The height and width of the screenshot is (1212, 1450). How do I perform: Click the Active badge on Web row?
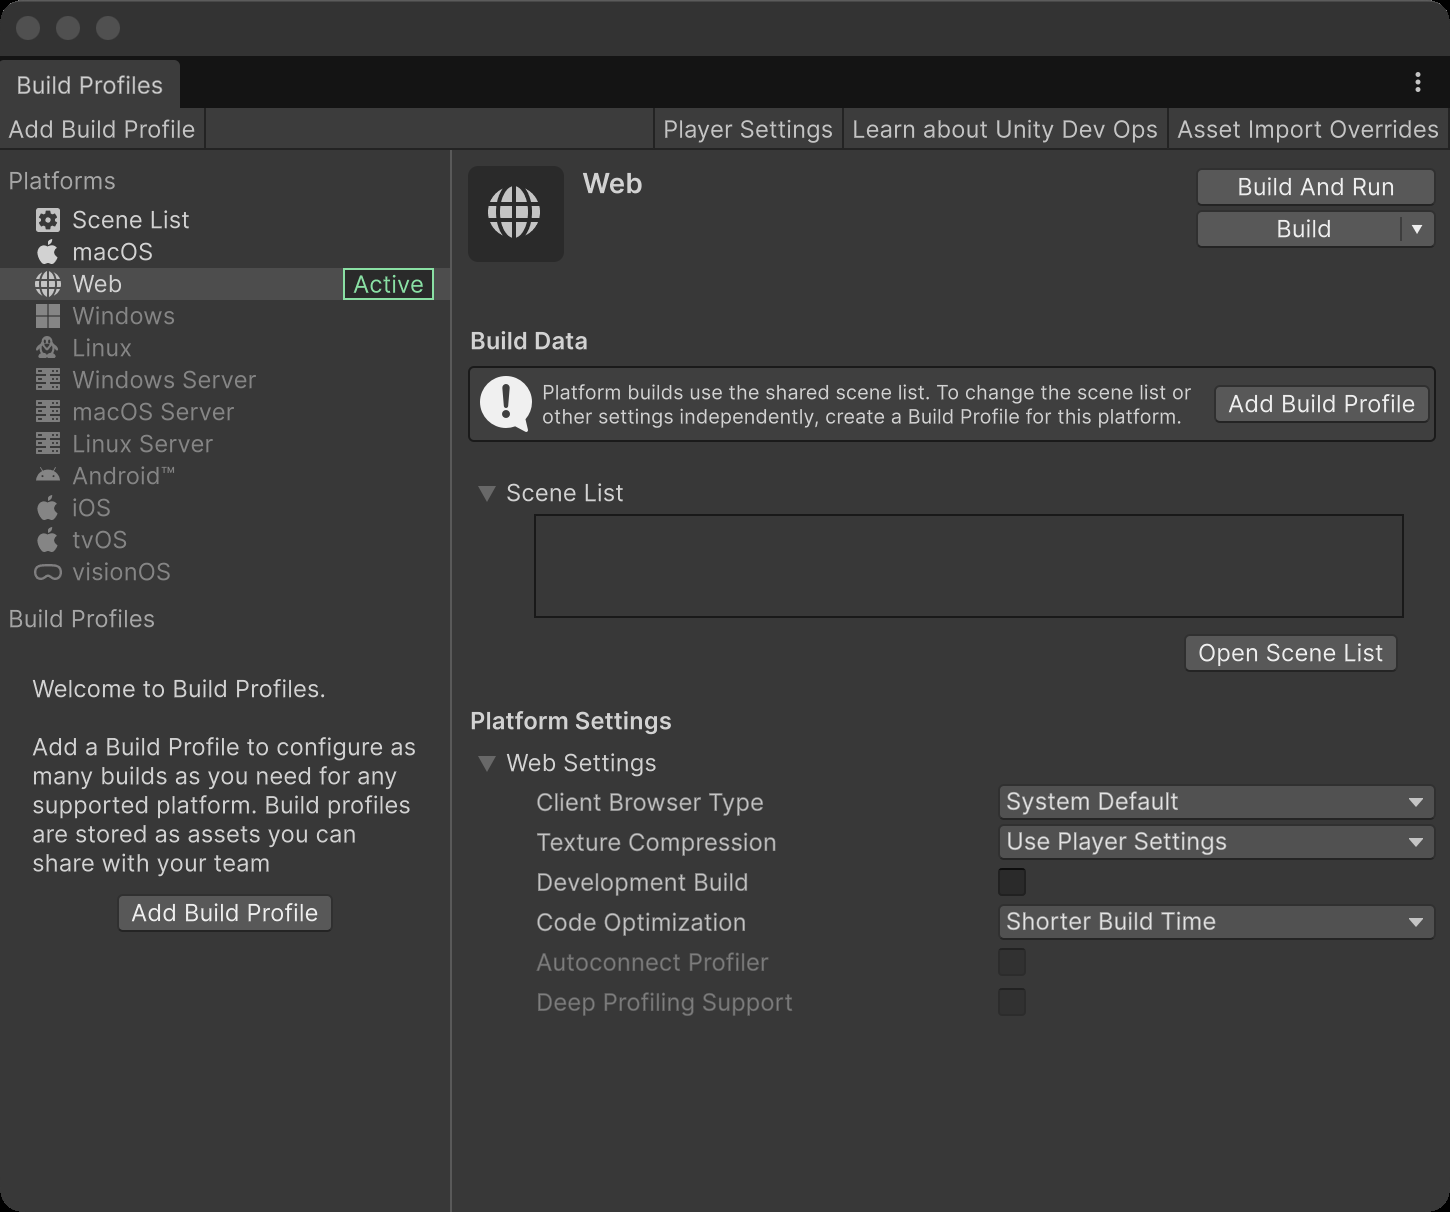[x=388, y=284]
